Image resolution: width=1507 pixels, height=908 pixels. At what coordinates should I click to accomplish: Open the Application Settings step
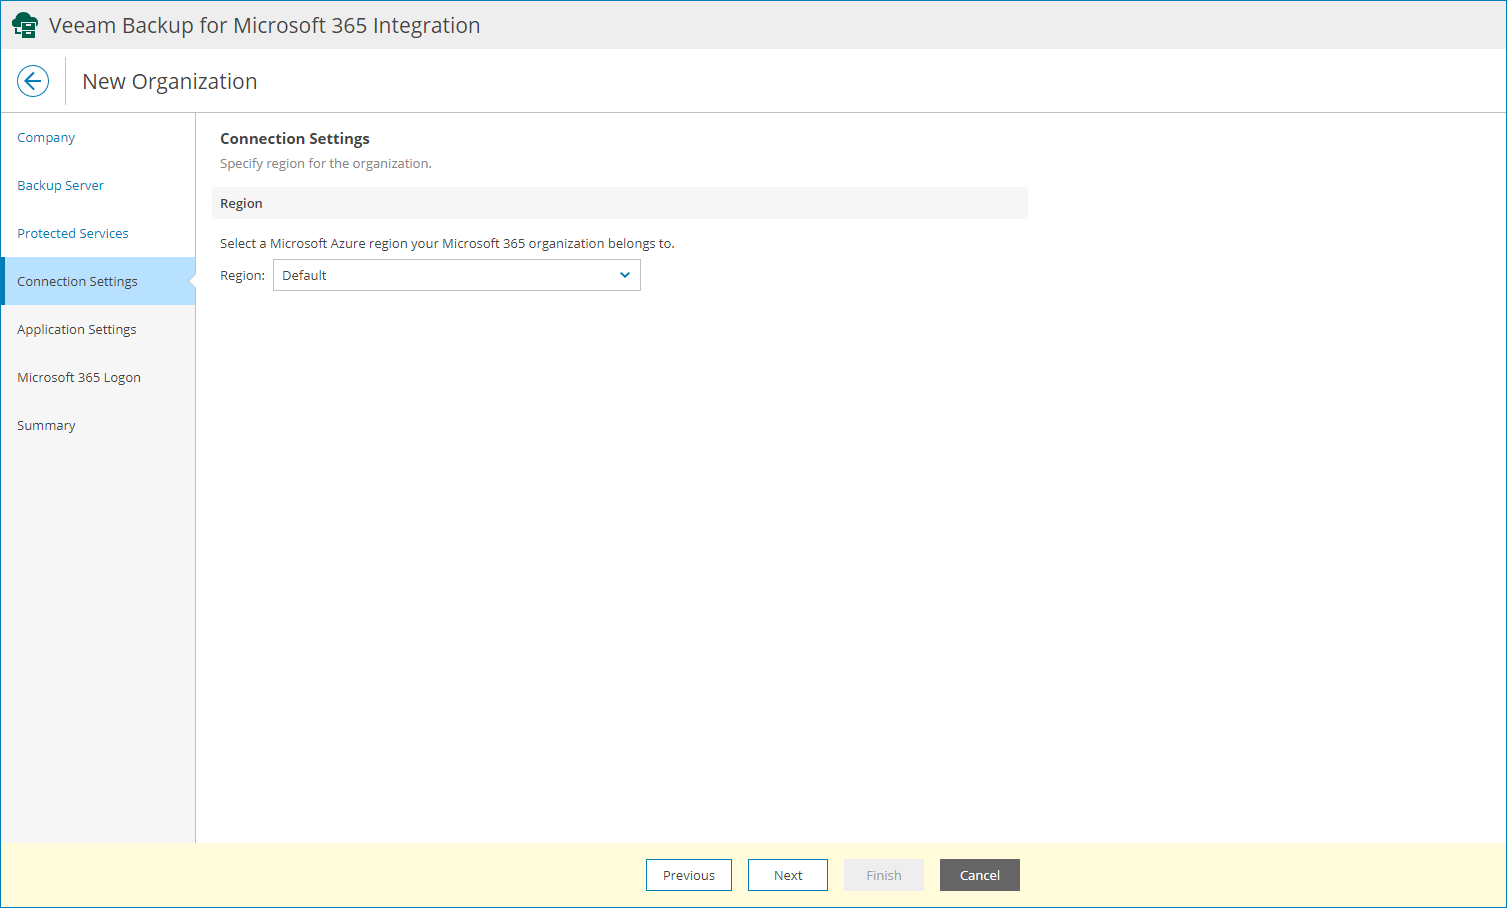[77, 330]
